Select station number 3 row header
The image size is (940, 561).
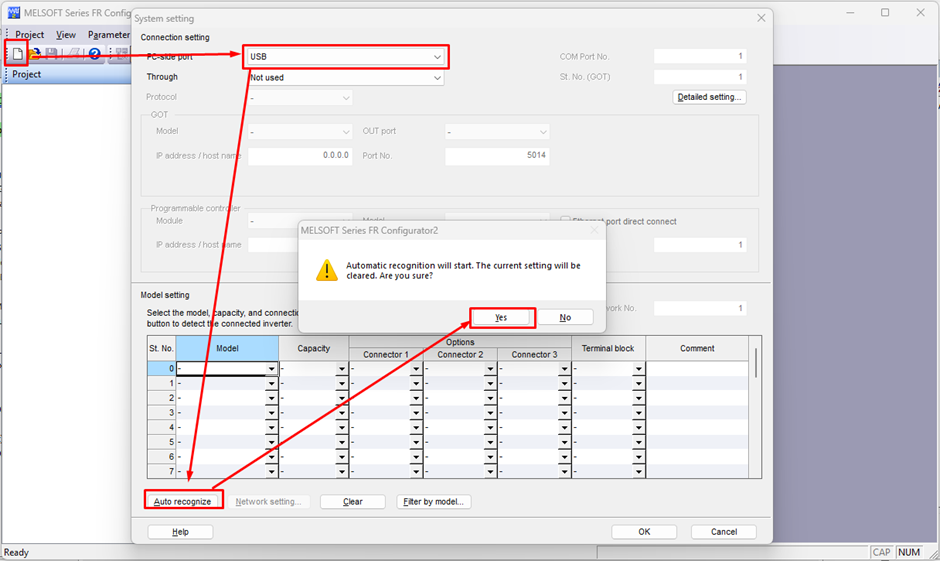tap(161, 412)
